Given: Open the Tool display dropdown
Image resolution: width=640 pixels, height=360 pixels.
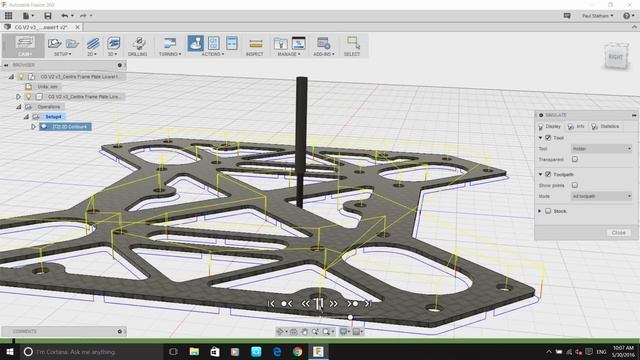Looking at the screenshot, I should [602, 149].
